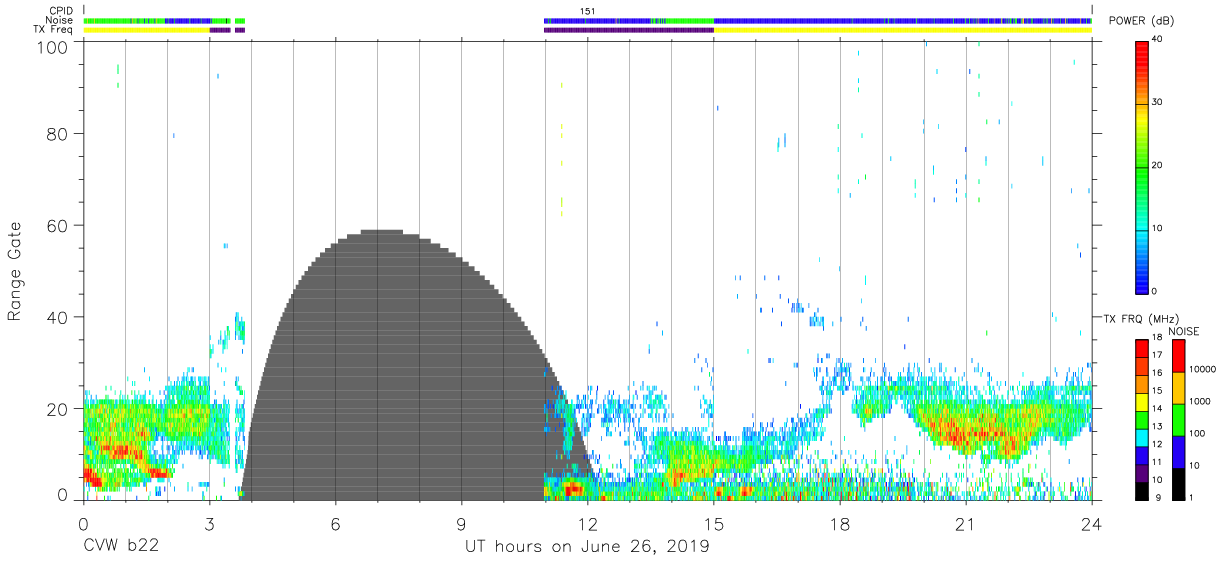Click x-axis tick label '24'
Viewport: 1228px width, 567px height.
(1092, 524)
